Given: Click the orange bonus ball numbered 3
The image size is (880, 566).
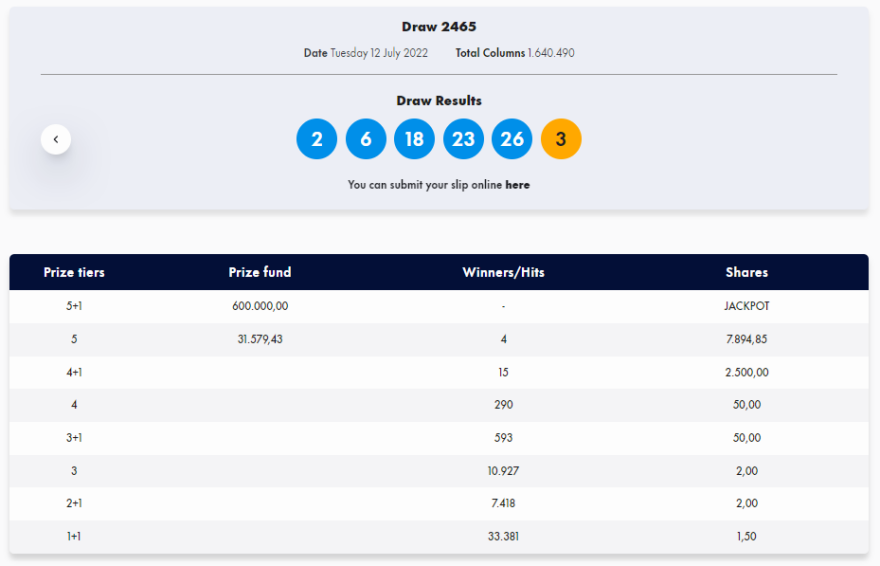Looking at the screenshot, I should coord(561,139).
